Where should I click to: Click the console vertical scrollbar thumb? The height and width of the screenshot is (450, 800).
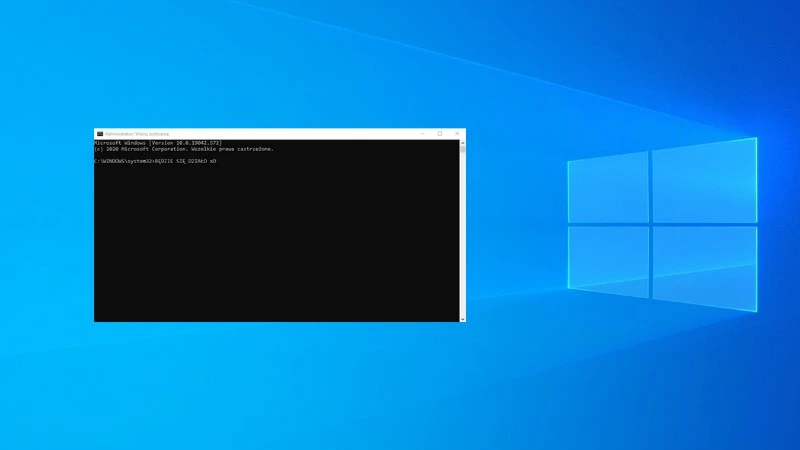tap(462, 152)
